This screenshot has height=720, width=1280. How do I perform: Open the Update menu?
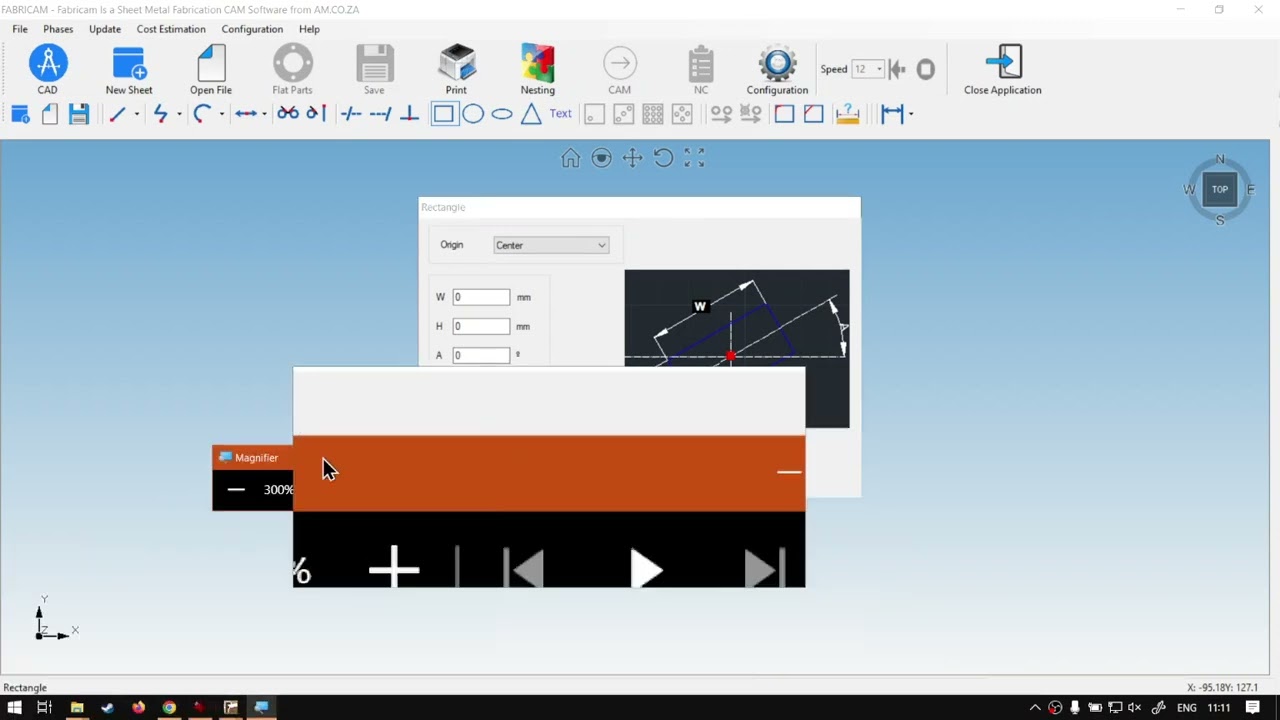pos(105,29)
